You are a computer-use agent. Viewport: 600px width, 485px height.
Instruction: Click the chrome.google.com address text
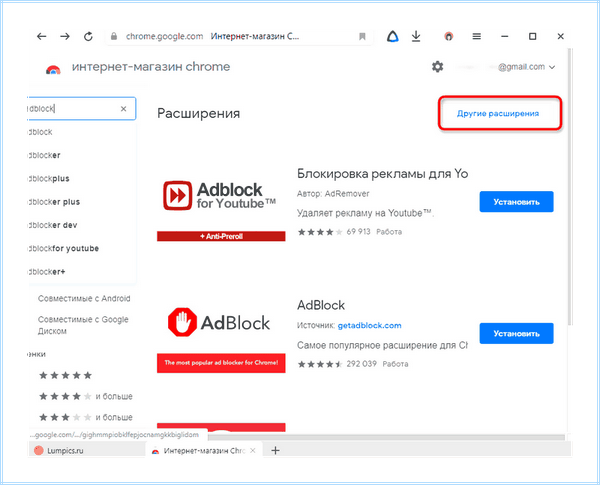(165, 36)
